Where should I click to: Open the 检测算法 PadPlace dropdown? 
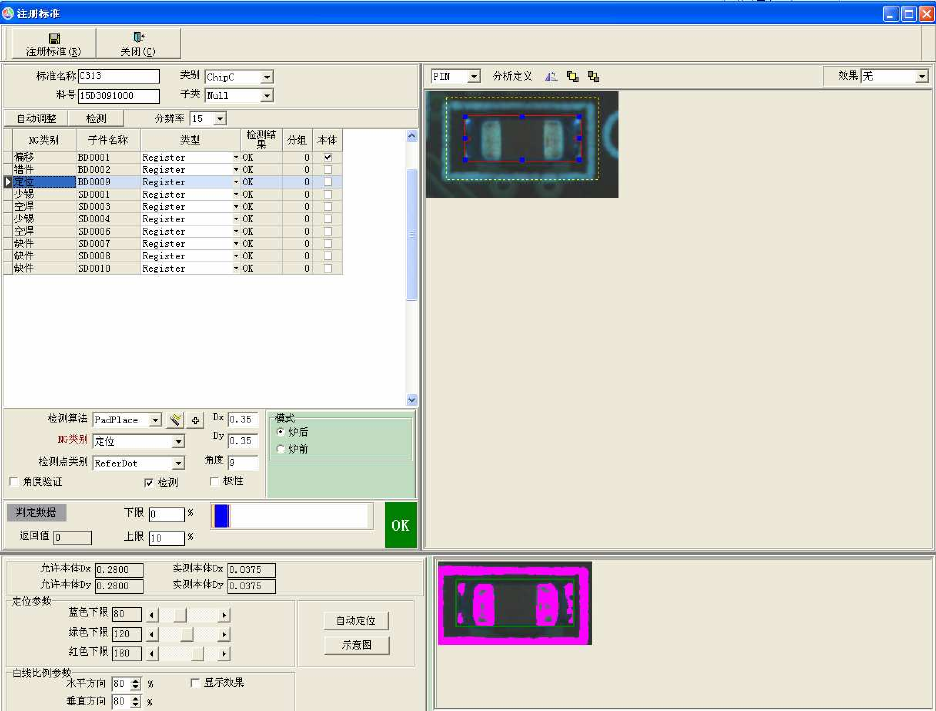point(155,420)
